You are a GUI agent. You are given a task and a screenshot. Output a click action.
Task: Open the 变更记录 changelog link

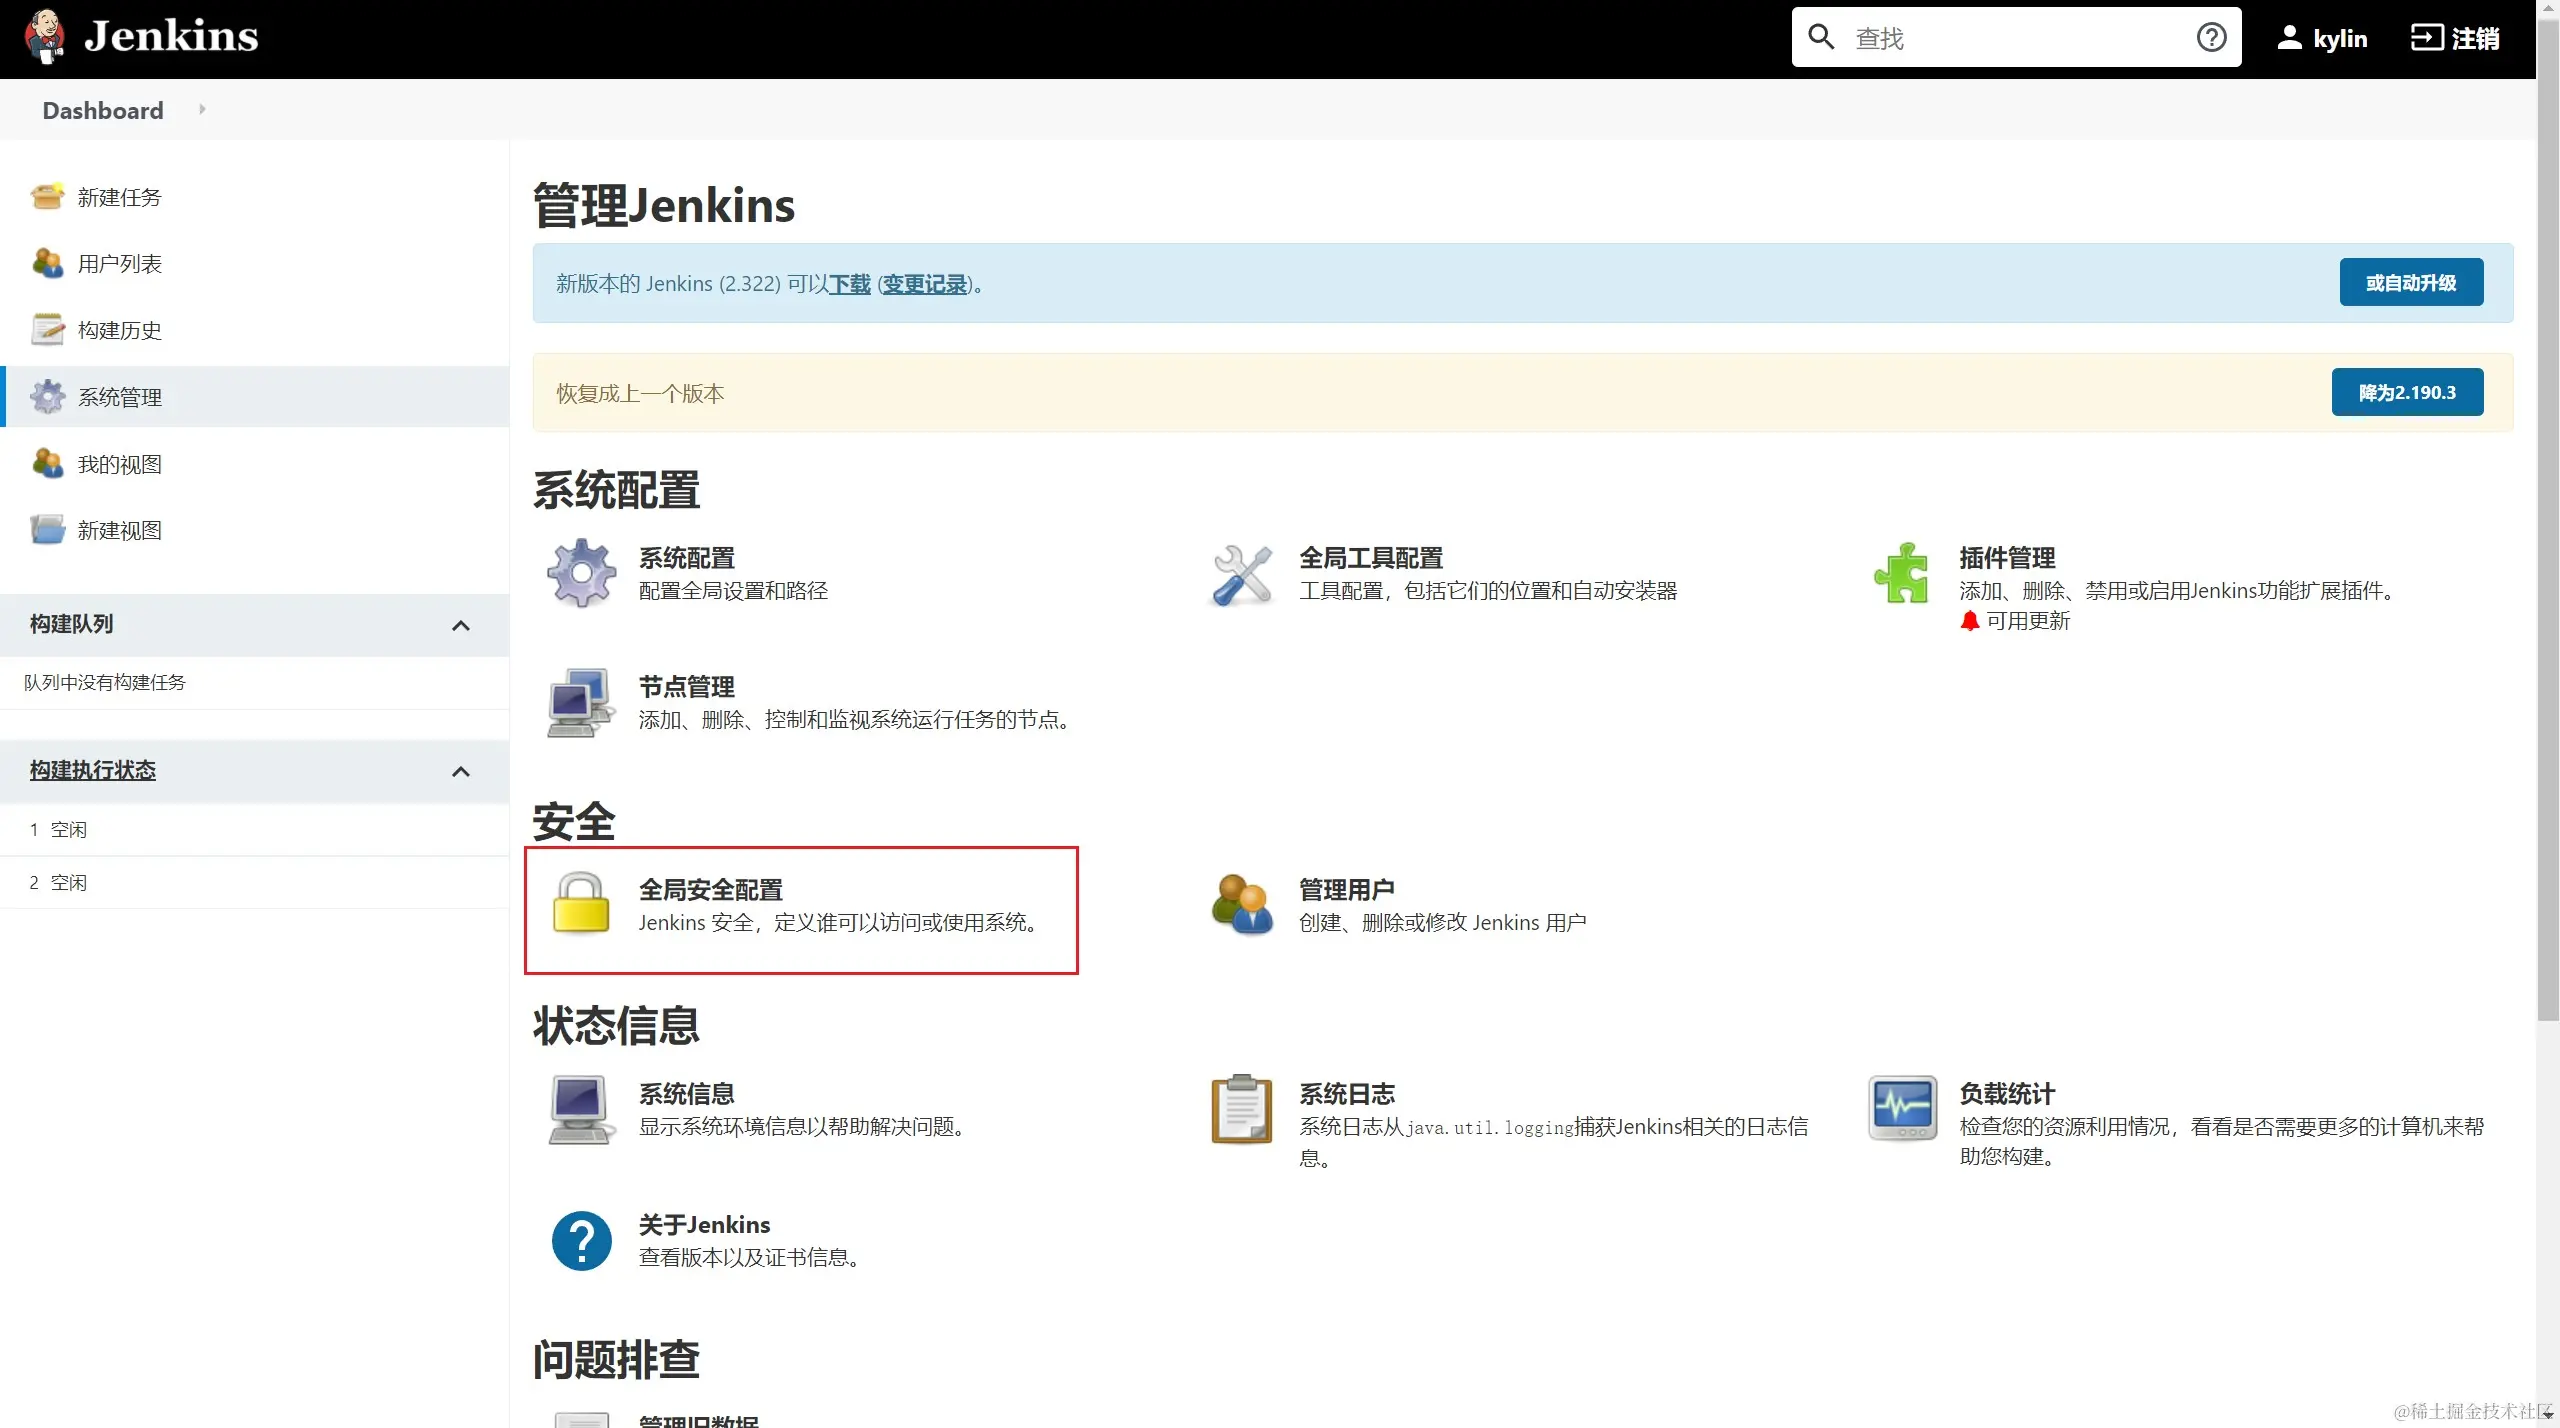[924, 284]
